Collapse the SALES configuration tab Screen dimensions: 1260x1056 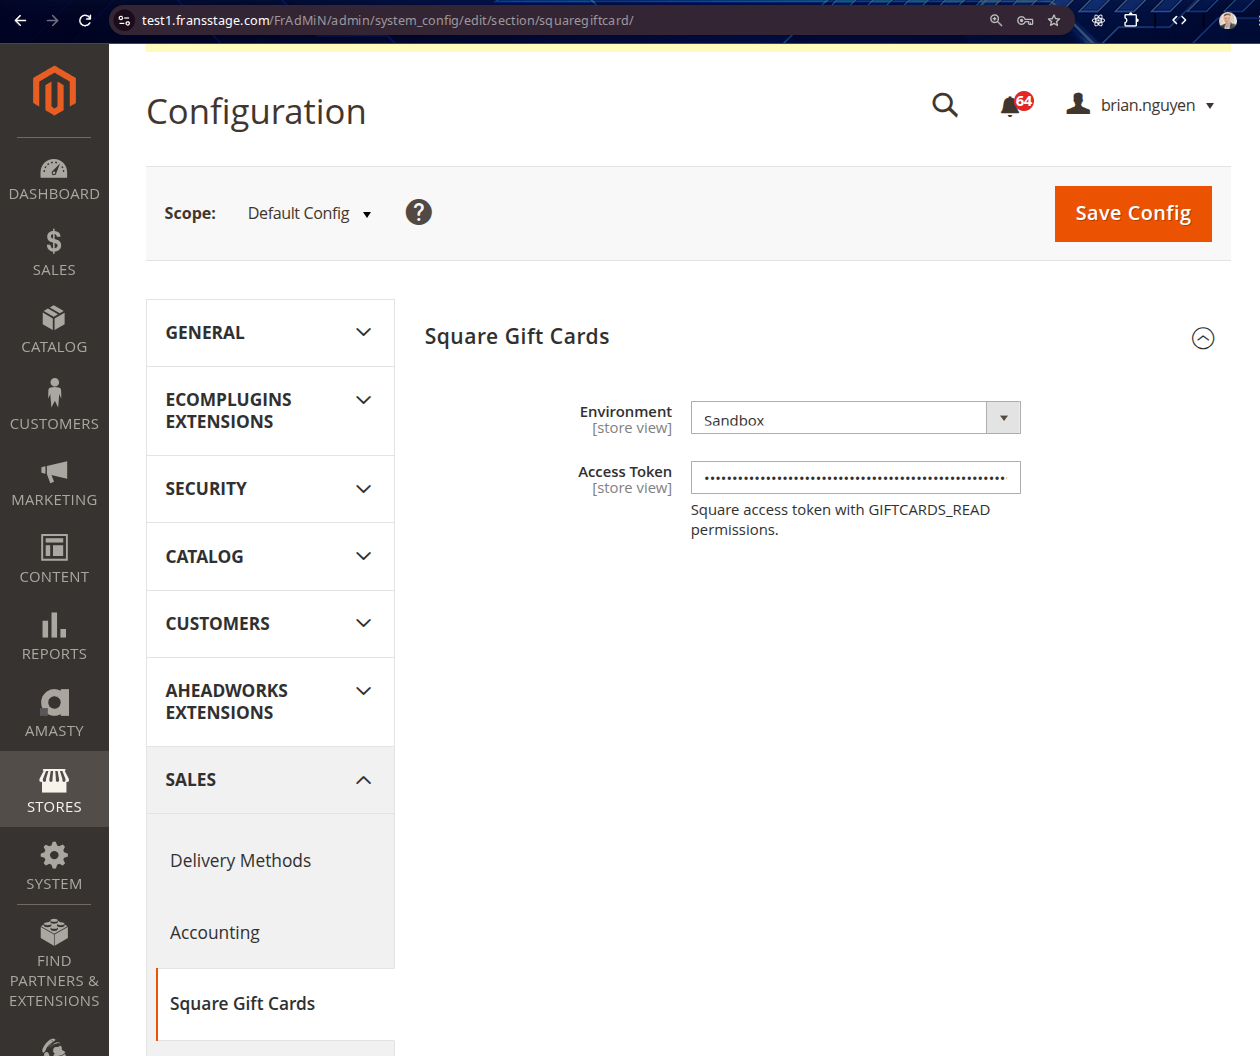click(x=270, y=780)
